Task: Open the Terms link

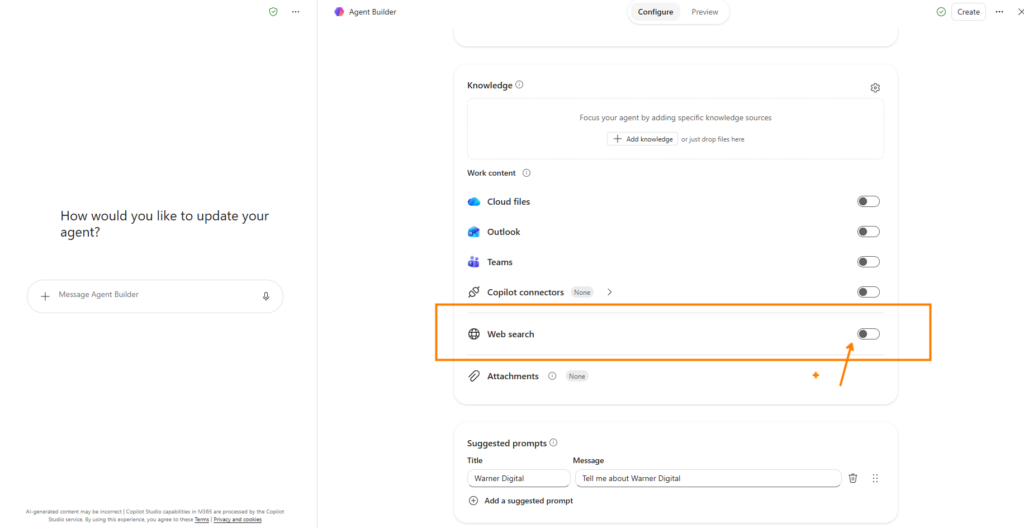Action: coord(202,520)
